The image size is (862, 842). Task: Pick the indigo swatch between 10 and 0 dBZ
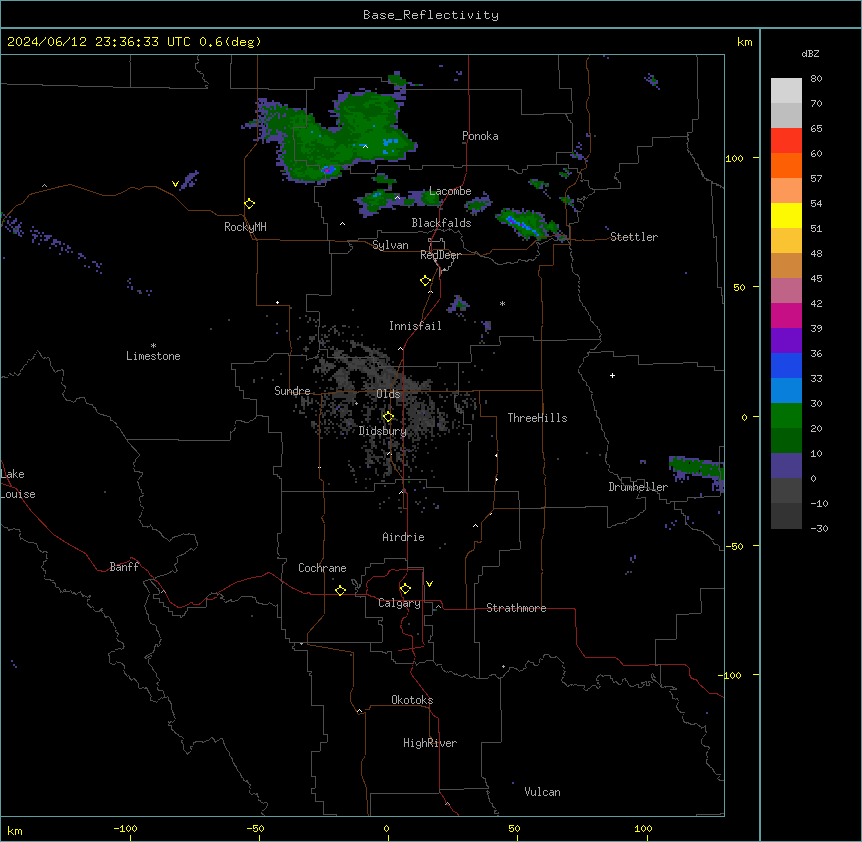(x=786, y=466)
